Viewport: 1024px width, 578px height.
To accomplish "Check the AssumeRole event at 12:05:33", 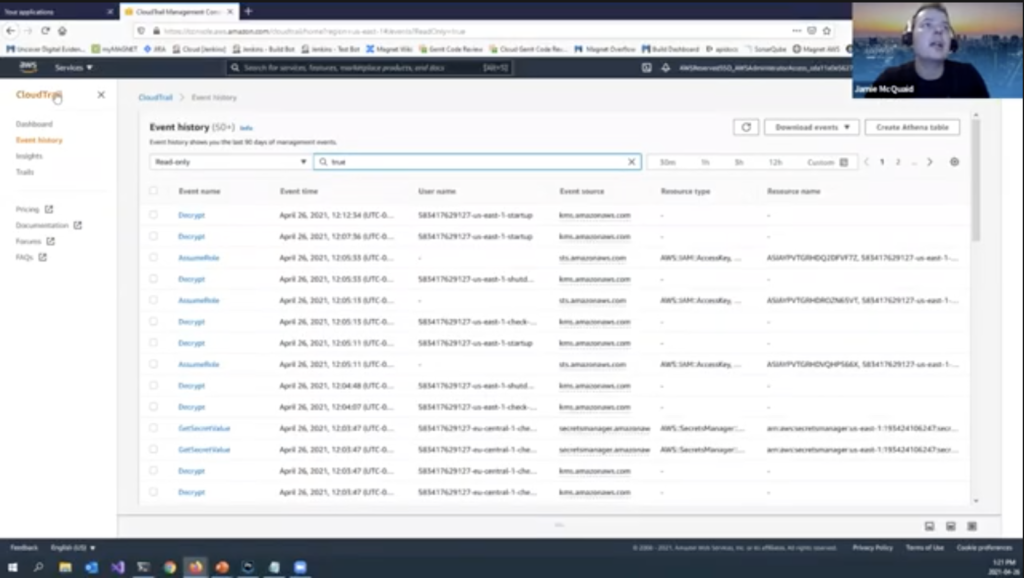I will (x=153, y=257).
